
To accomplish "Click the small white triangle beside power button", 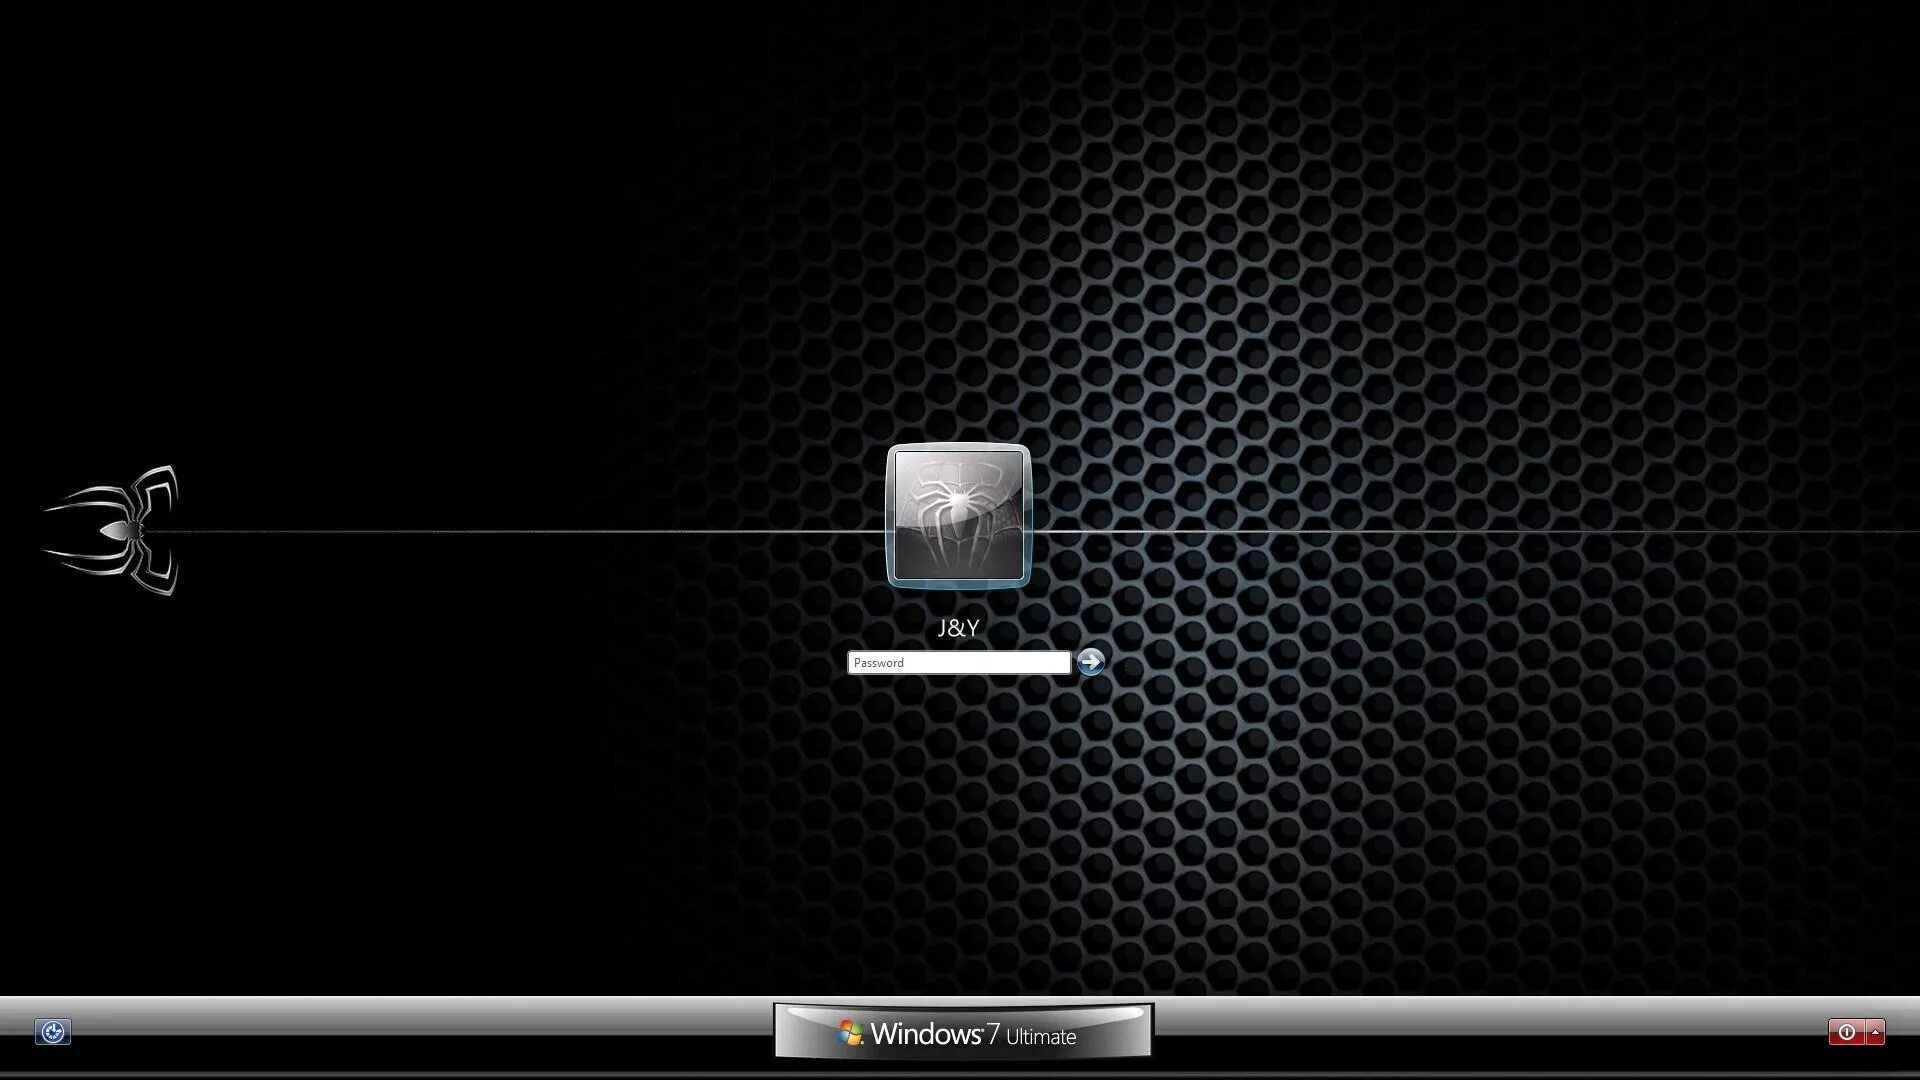I will point(1876,1032).
